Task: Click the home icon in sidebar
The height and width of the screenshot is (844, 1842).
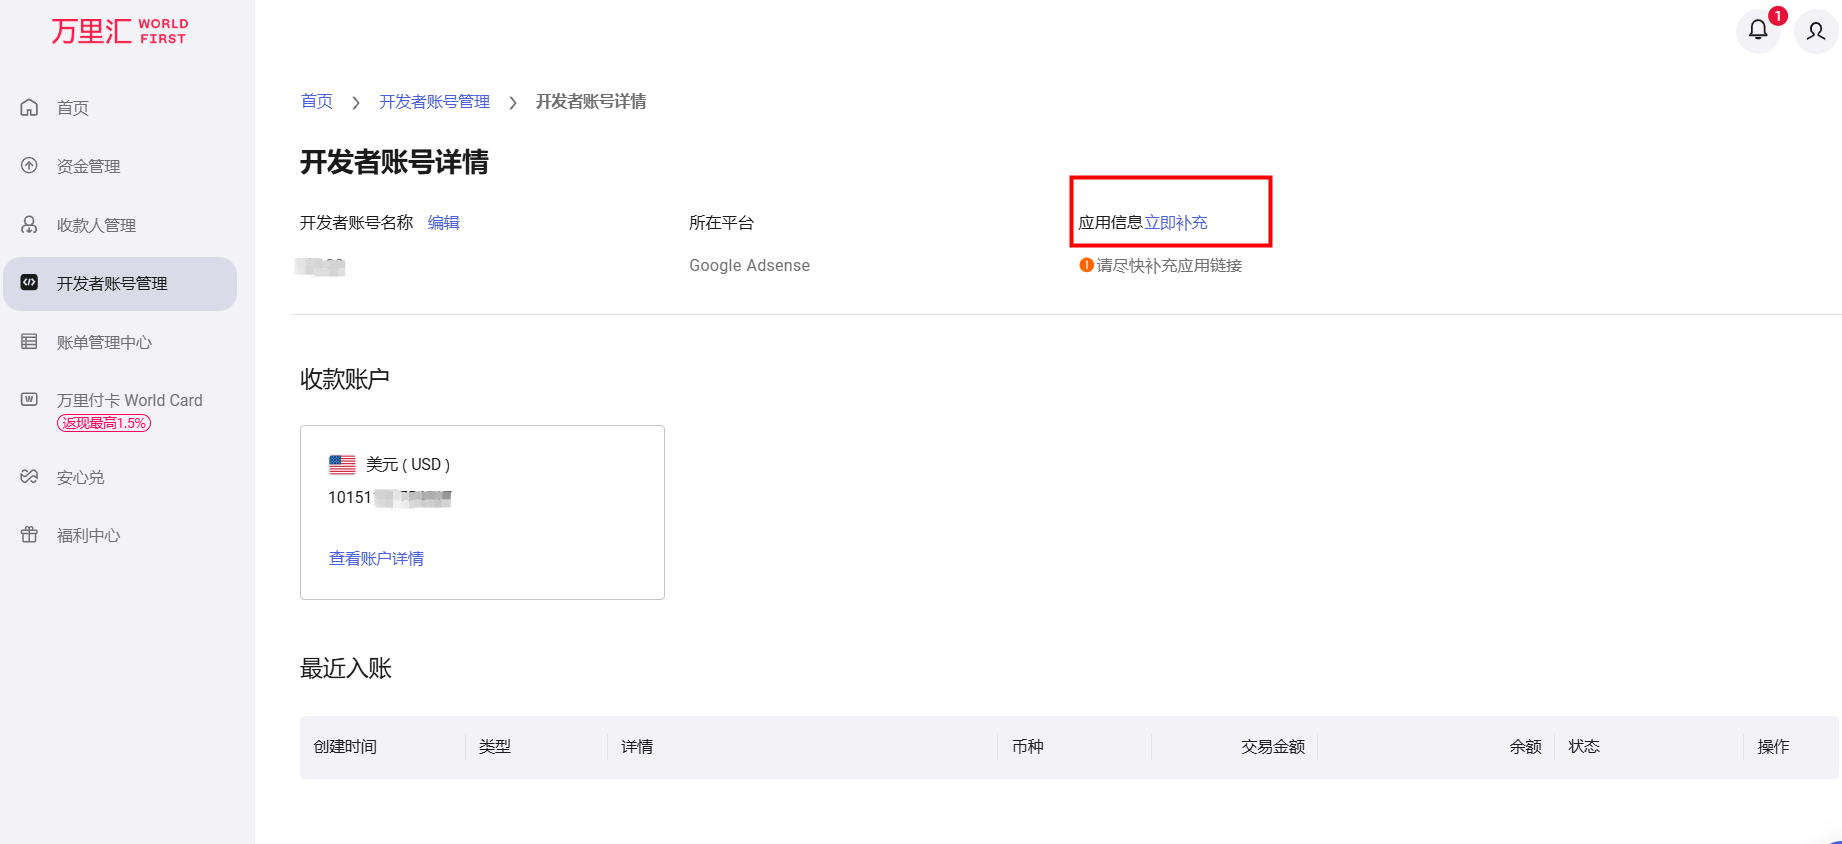Action: [30, 107]
